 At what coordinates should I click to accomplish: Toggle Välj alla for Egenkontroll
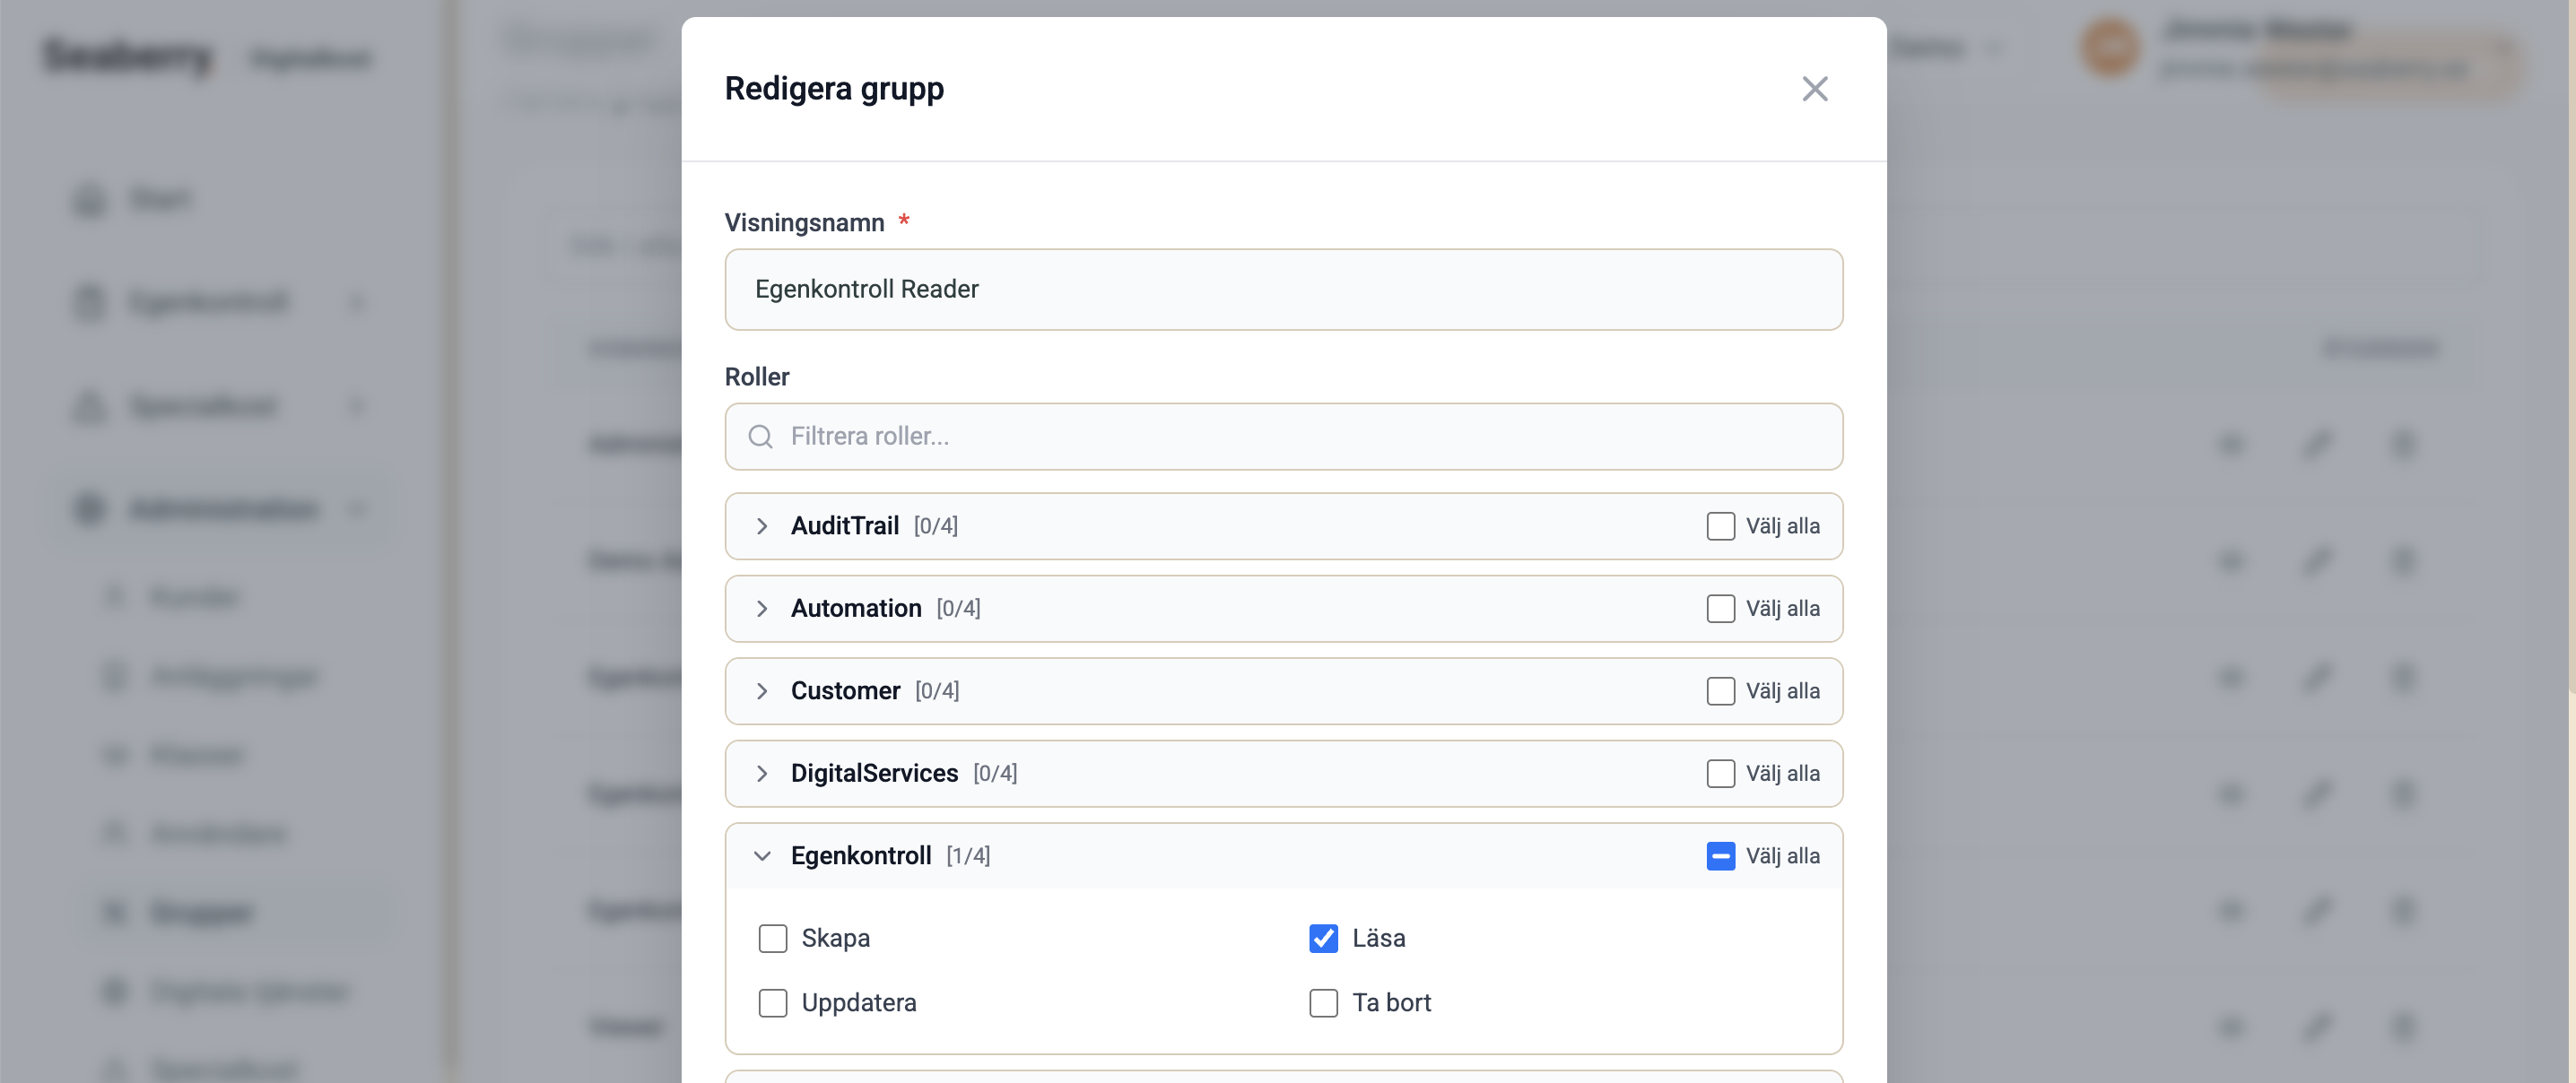tap(1720, 856)
